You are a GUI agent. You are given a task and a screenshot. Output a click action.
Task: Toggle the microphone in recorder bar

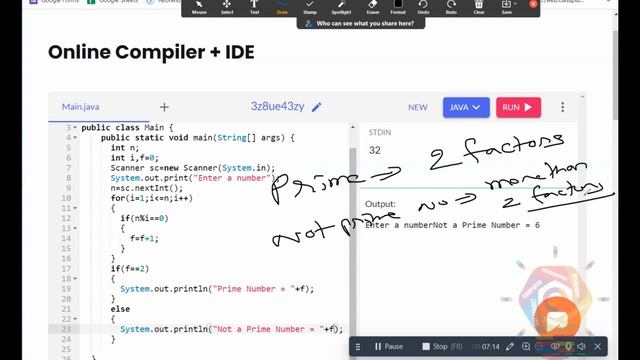click(568, 347)
